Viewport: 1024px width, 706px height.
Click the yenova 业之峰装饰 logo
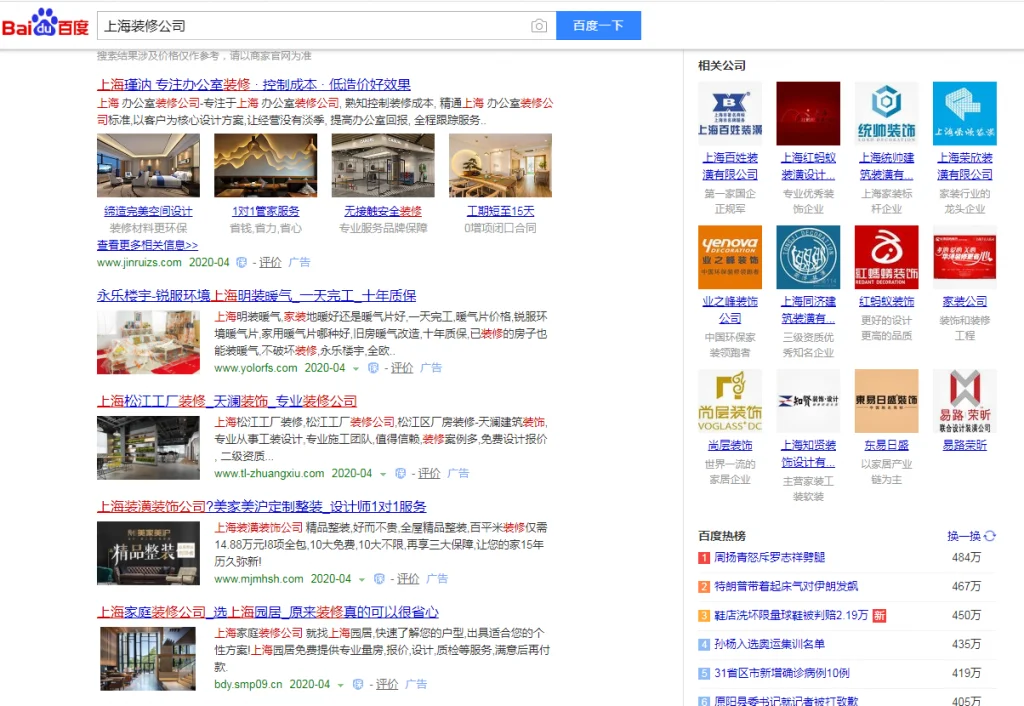coord(729,257)
